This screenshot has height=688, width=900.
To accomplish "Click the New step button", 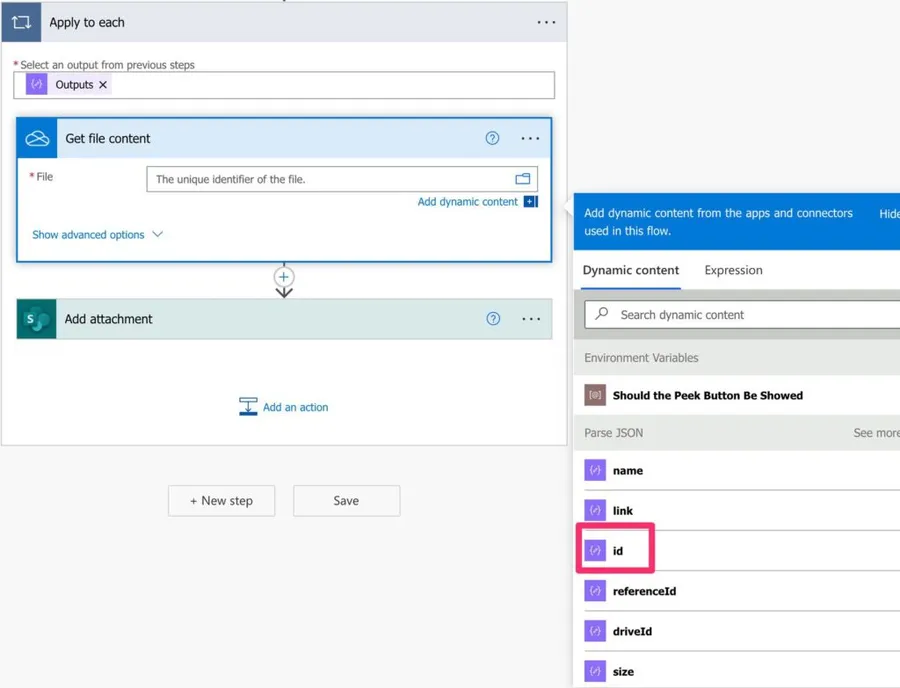I will (221, 501).
